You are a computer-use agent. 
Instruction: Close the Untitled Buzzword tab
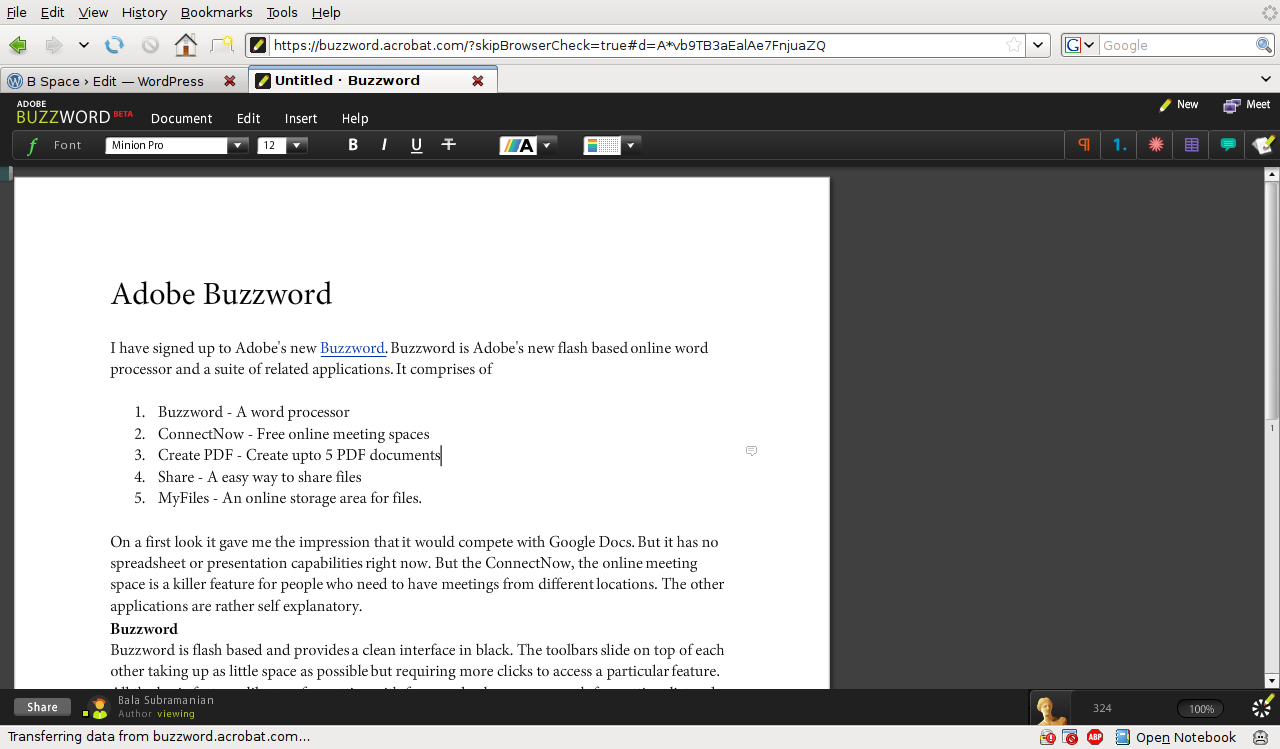[478, 81]
